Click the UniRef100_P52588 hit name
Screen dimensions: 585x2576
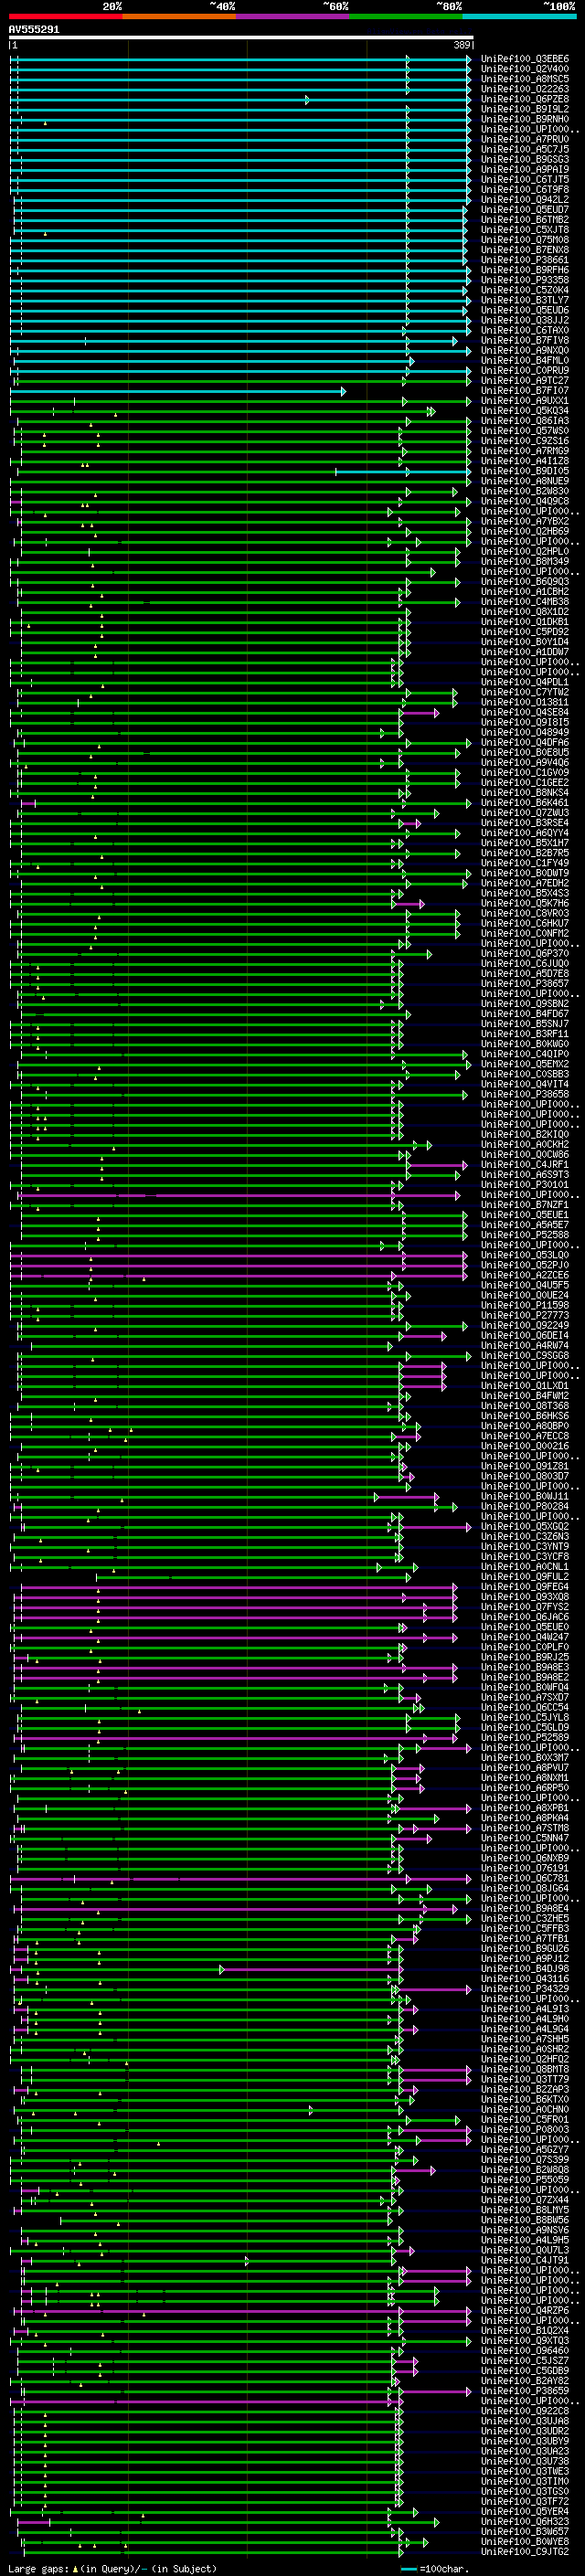[525, 1235]
